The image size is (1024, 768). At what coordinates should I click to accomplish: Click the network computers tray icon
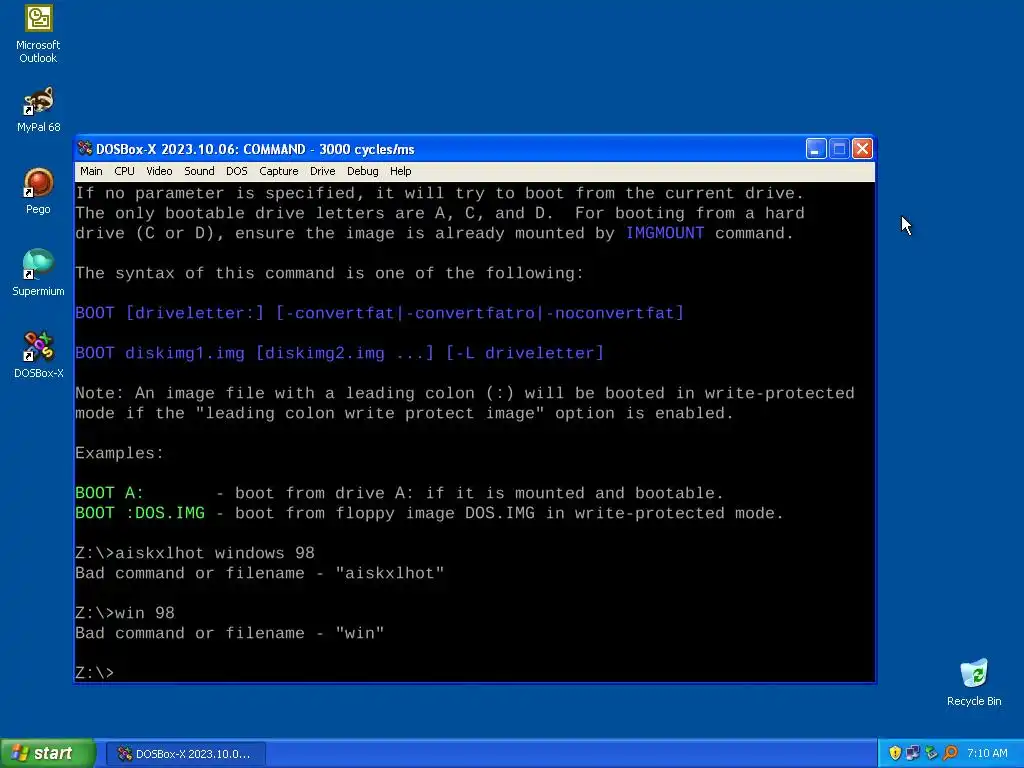click(x=913, y=753)
